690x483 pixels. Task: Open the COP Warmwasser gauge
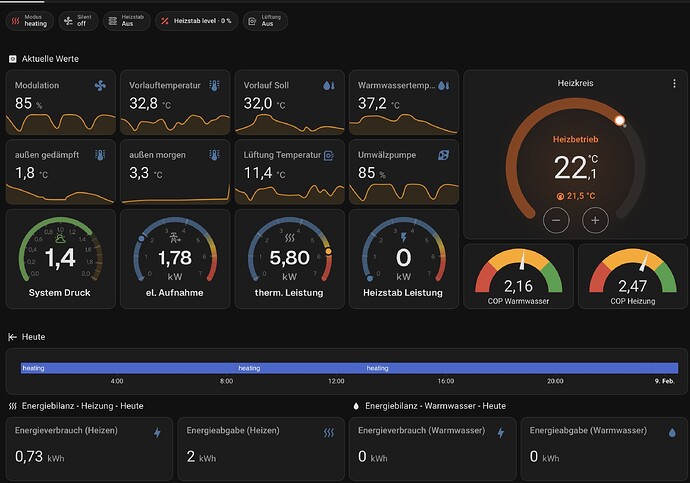coord(518,276)
